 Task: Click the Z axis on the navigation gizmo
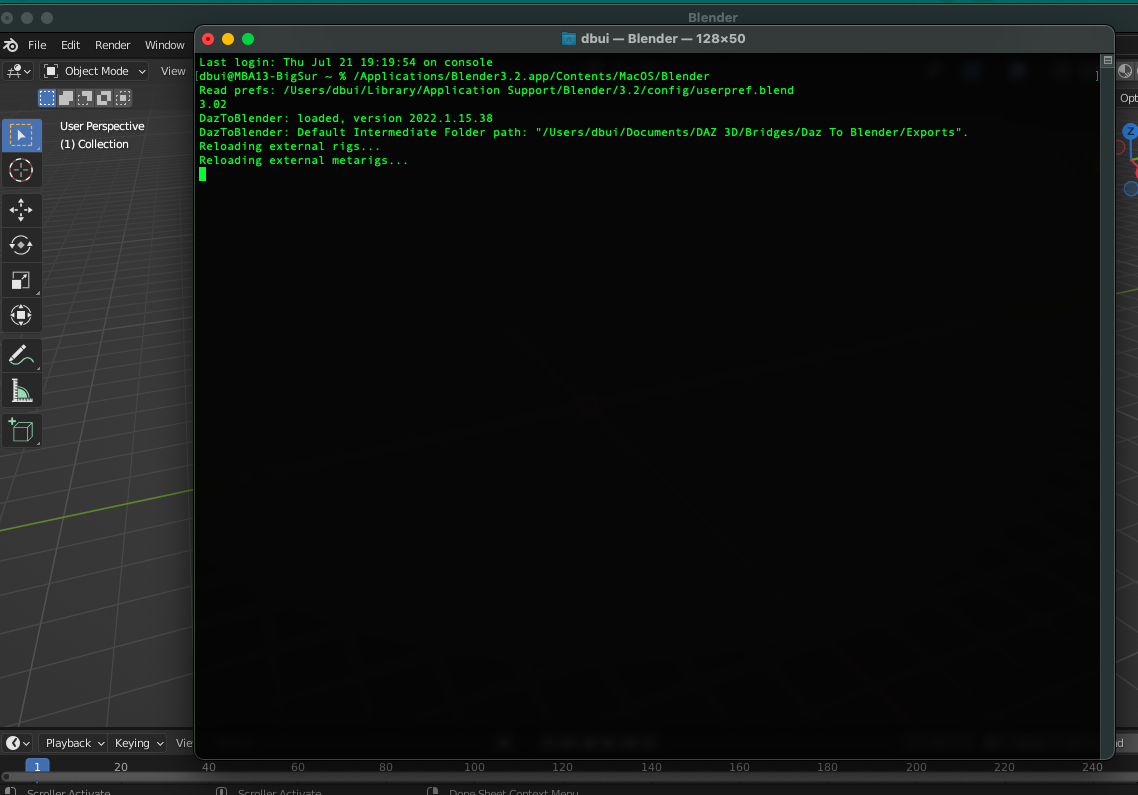(x=1131, y=130)
